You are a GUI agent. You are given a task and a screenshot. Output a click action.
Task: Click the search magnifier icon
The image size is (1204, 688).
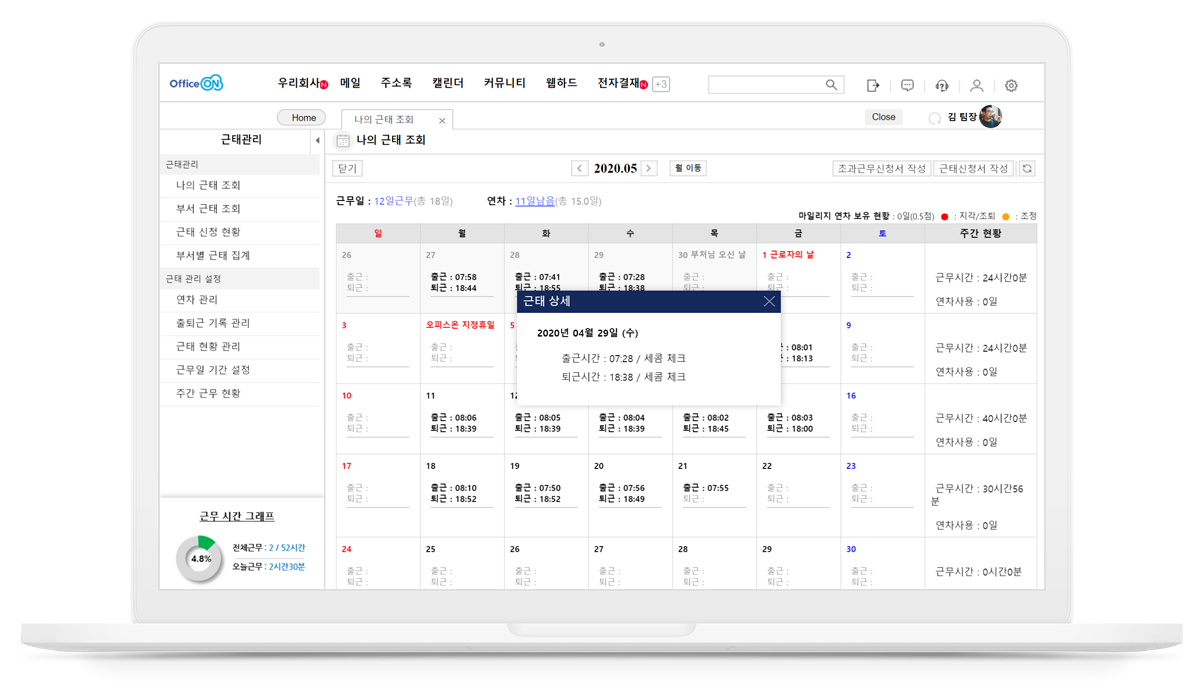(x=831, y=85)
